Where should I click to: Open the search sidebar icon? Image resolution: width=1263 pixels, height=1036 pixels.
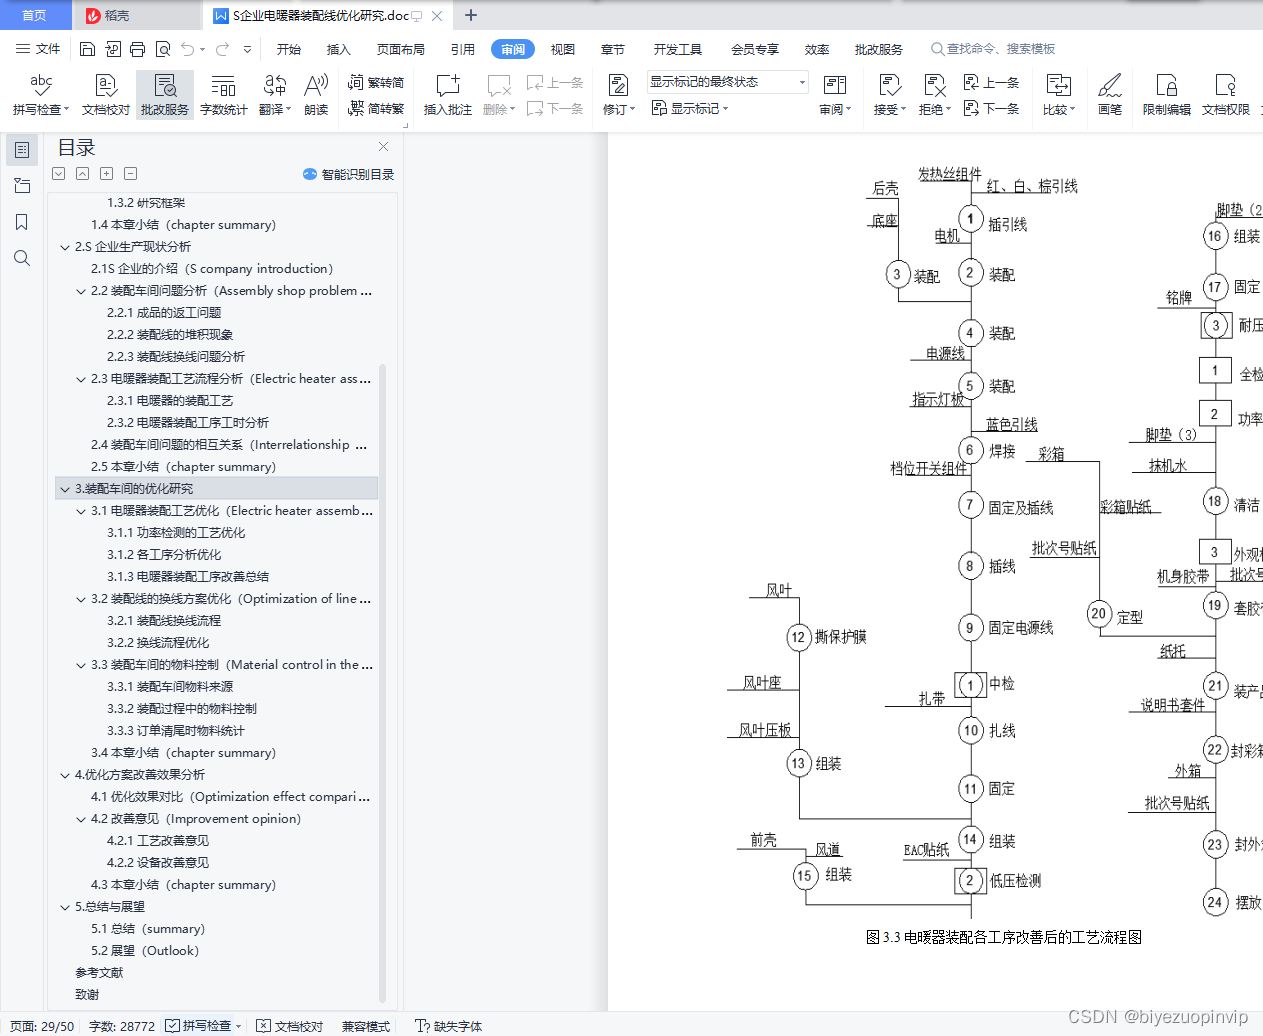(x=22, y=258)
